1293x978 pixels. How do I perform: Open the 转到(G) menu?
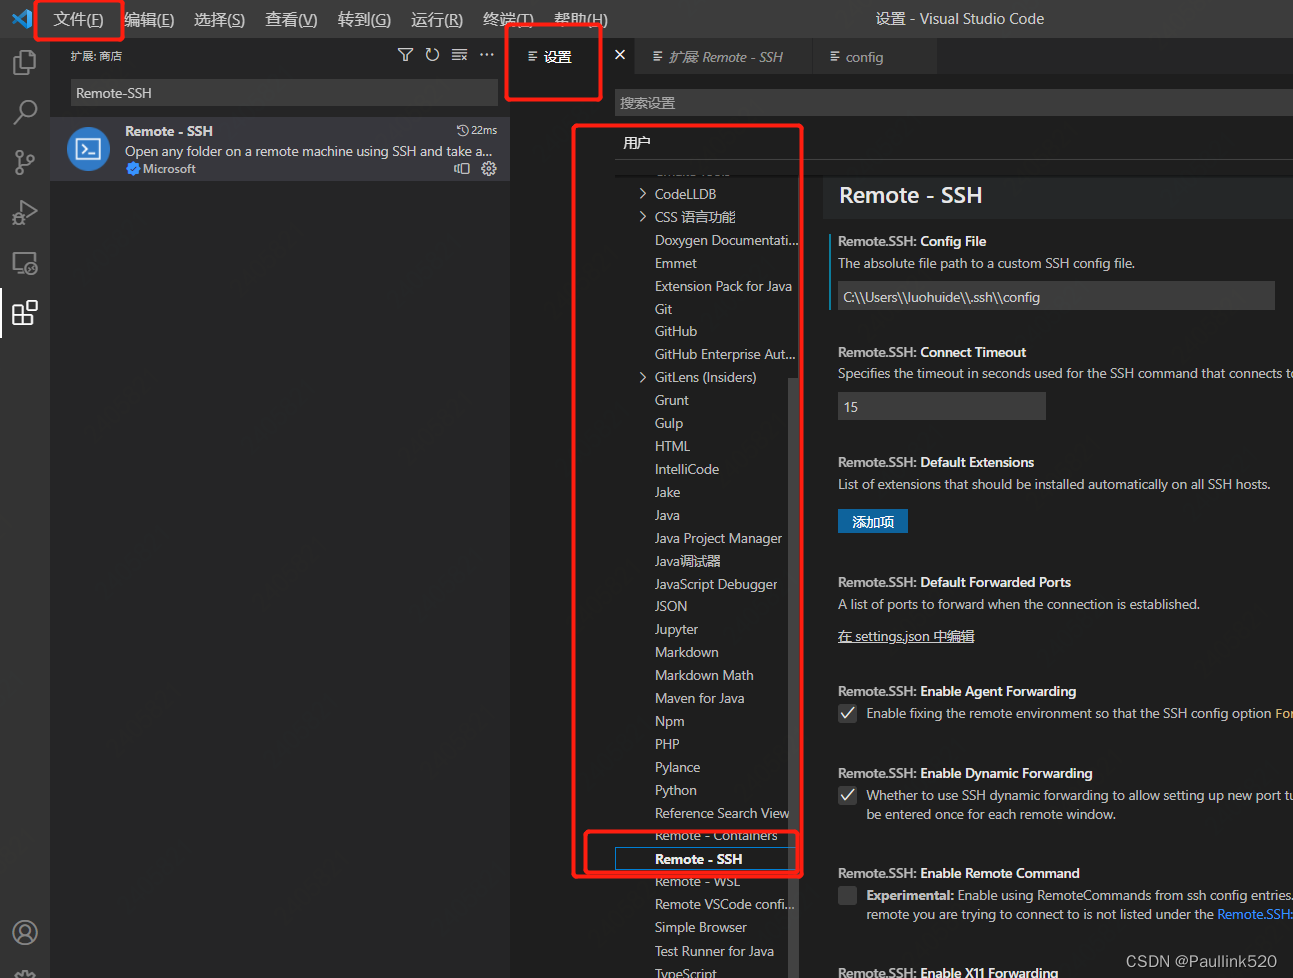pos(364,19)
